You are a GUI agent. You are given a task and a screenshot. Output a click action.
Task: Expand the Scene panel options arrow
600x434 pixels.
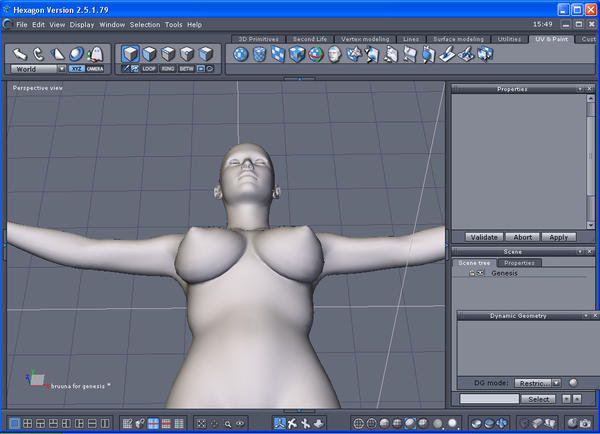click(580, 251)
